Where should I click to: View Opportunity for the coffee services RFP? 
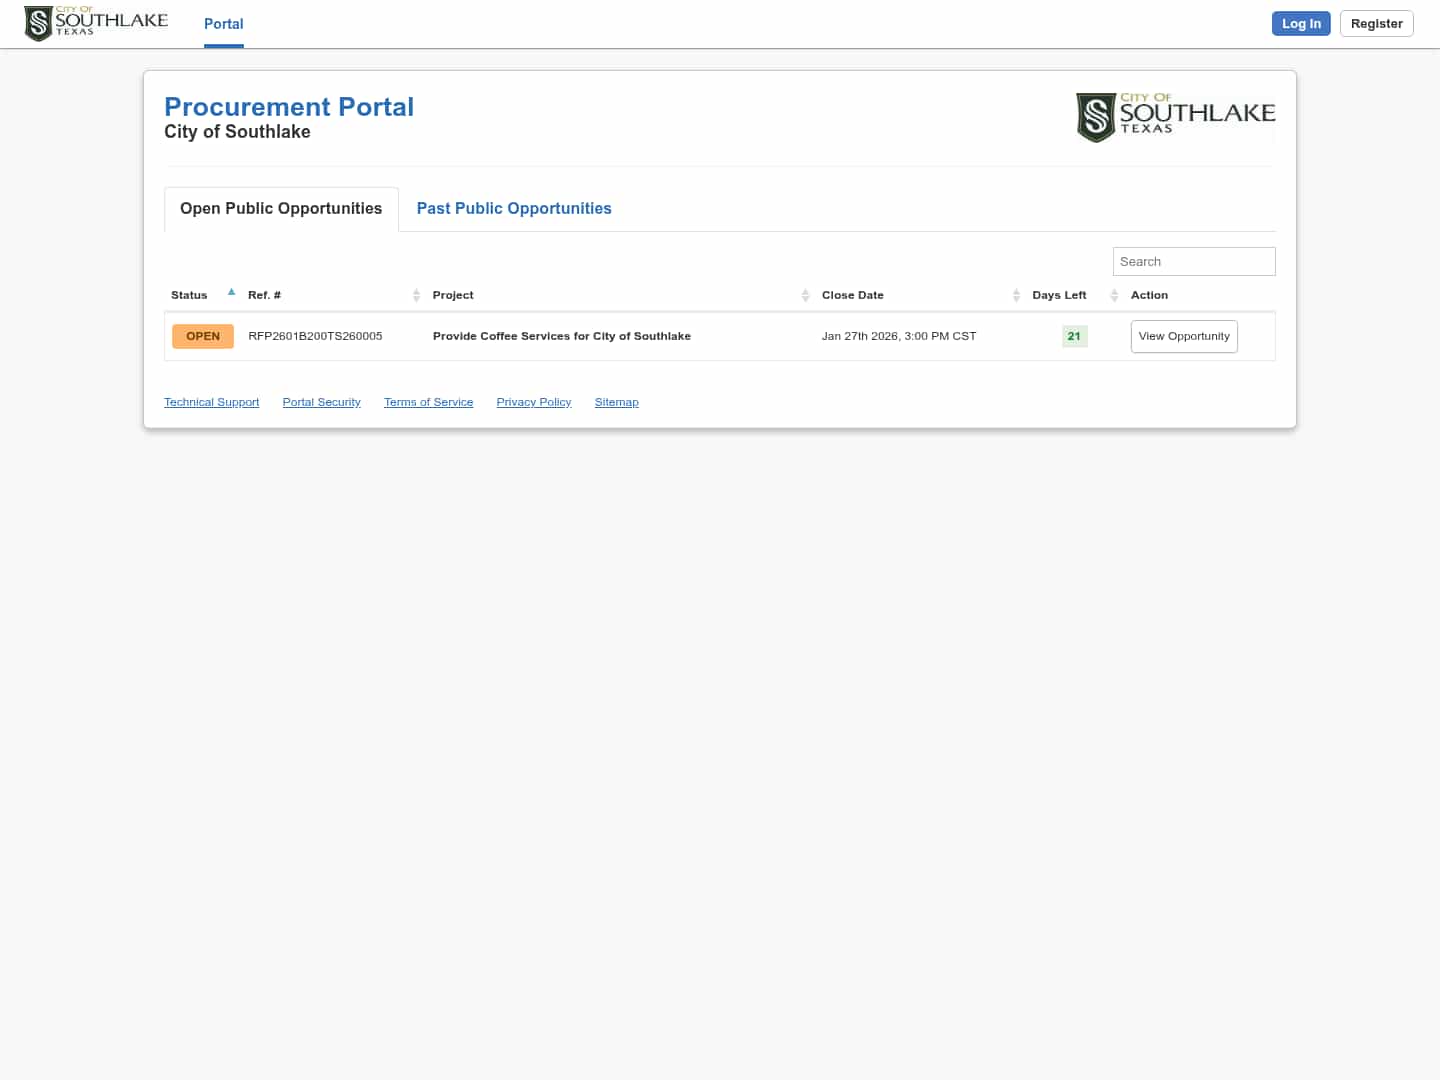[1184, 336]
